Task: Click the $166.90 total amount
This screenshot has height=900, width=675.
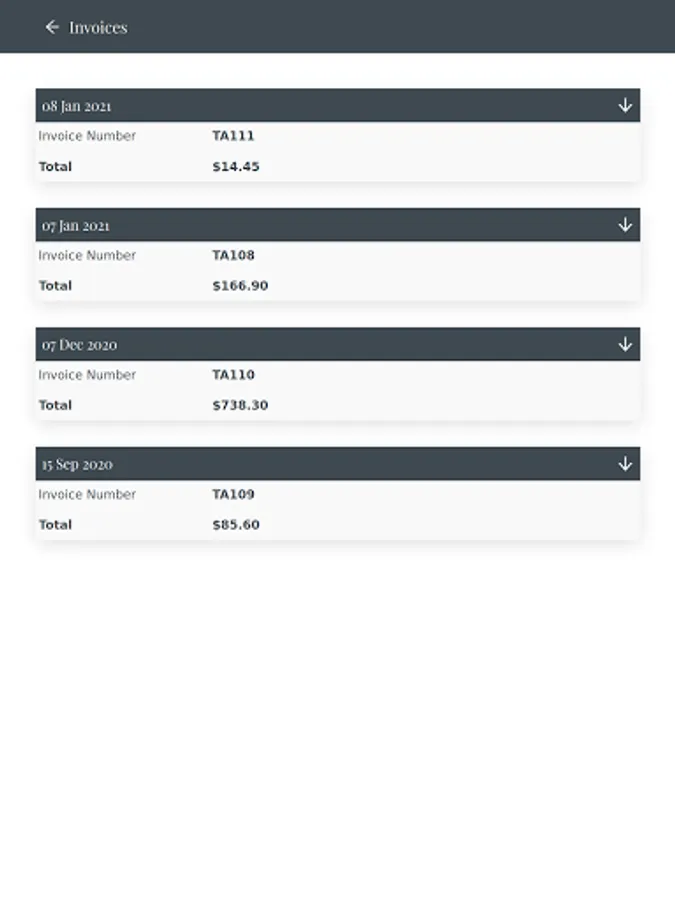Action: point(240,286)
